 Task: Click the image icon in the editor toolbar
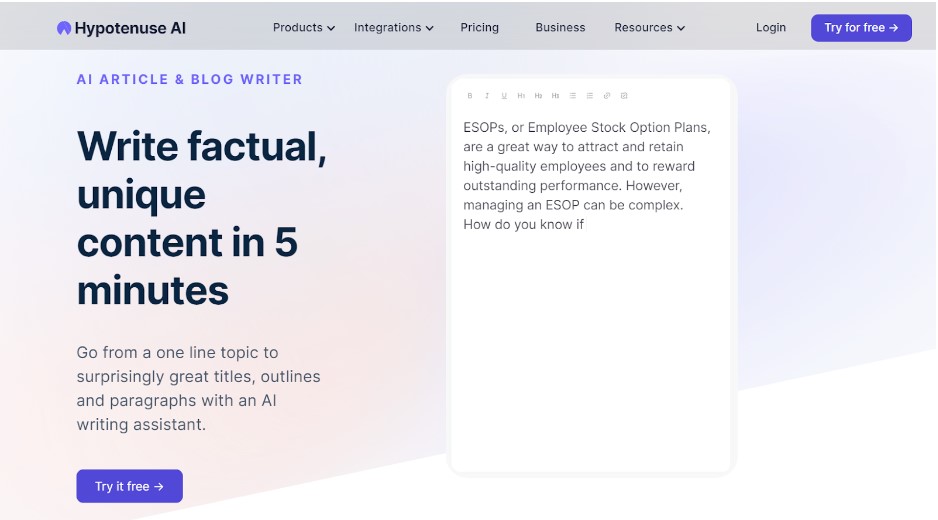pos(624,96)
